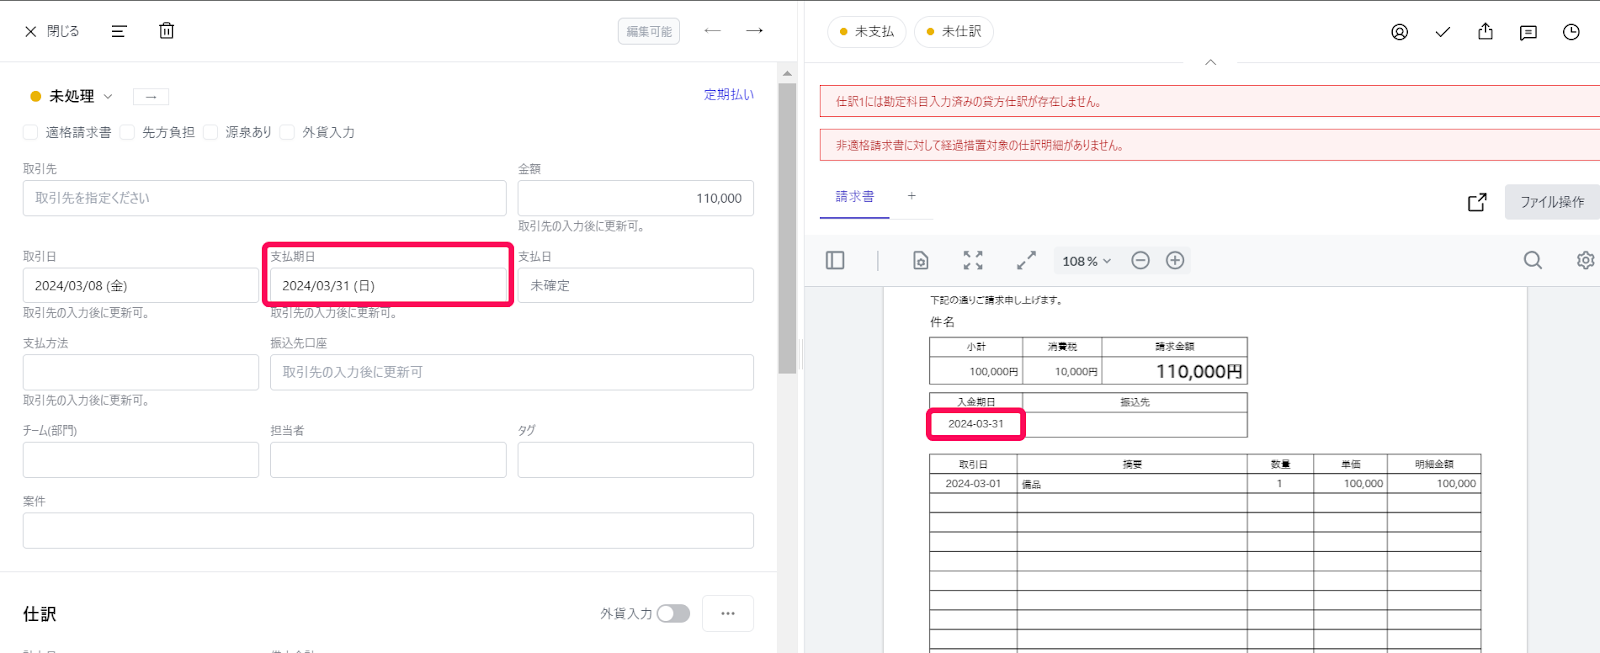
Task: Click the first red alert about 仕訳1
Action: [1210, 101]
